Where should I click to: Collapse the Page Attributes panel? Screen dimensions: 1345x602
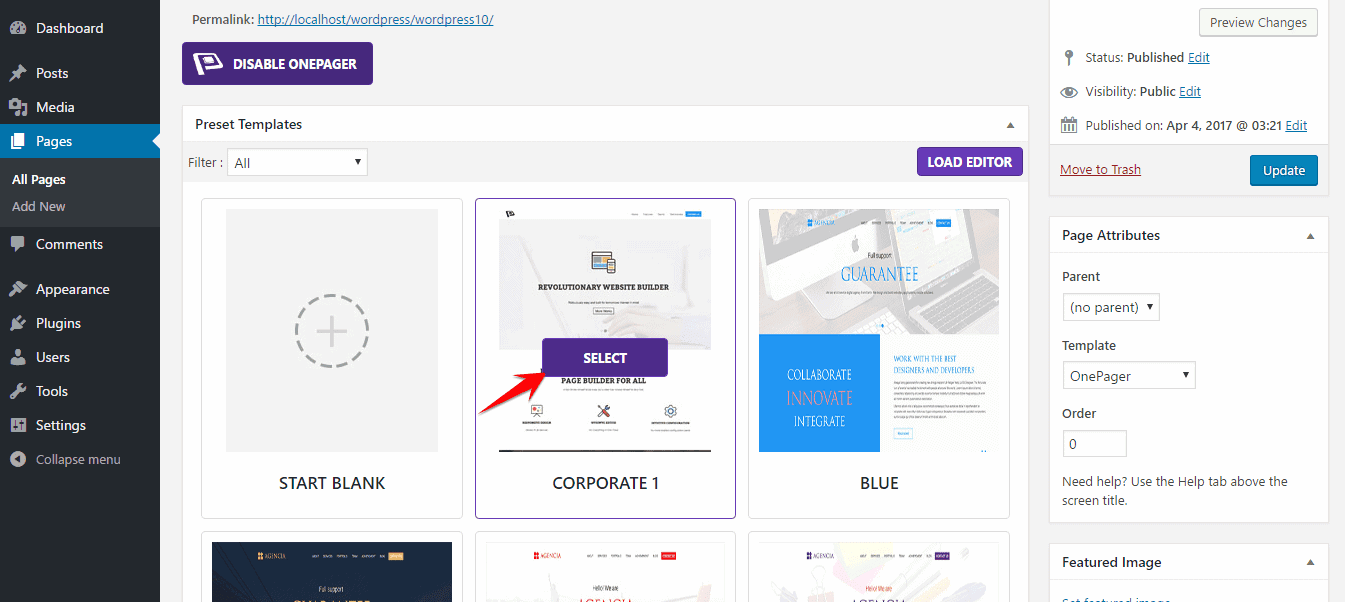(1310, 236)
